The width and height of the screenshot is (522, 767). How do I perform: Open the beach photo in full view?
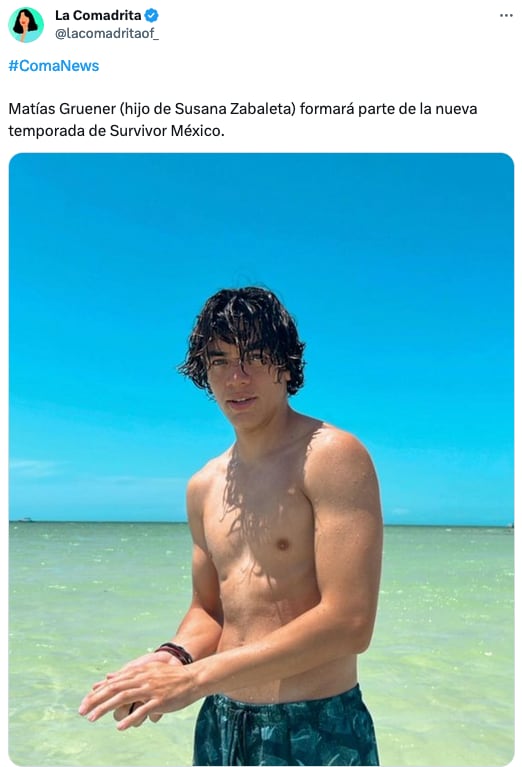click(x=261, y=459)
